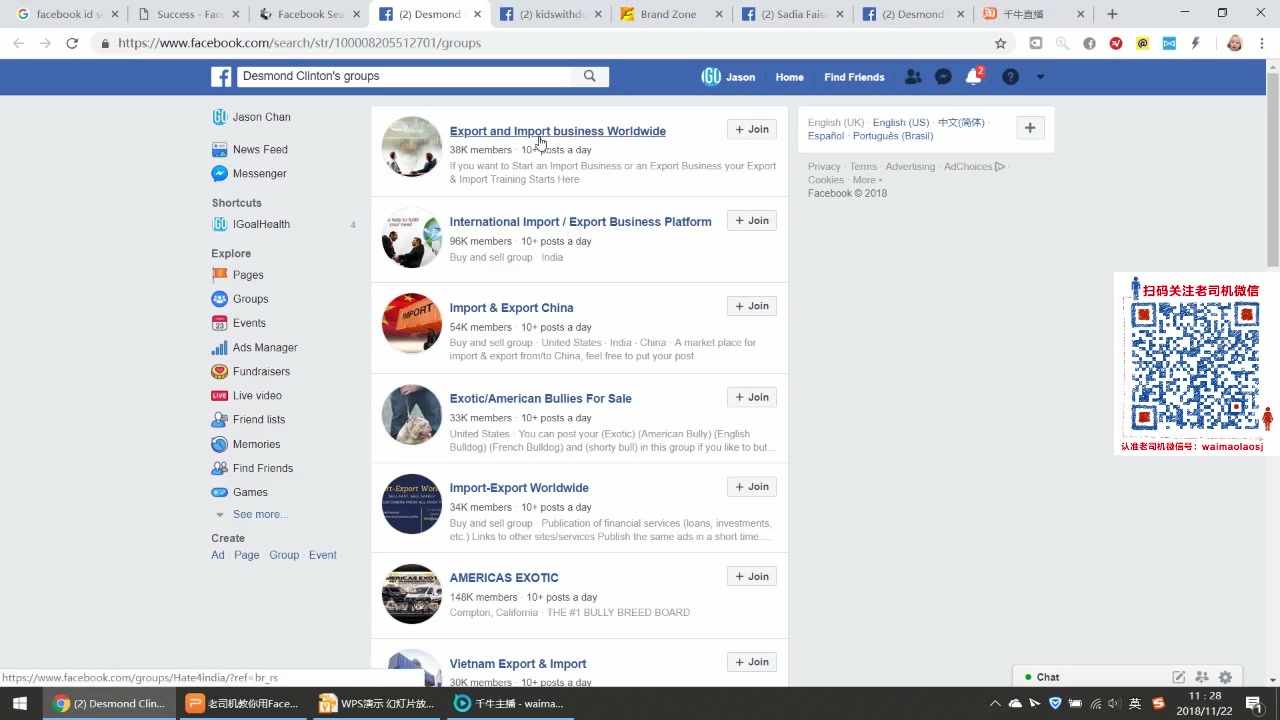
Task: Open Export and Import business Worldwide title
Action: click(557, 131)
